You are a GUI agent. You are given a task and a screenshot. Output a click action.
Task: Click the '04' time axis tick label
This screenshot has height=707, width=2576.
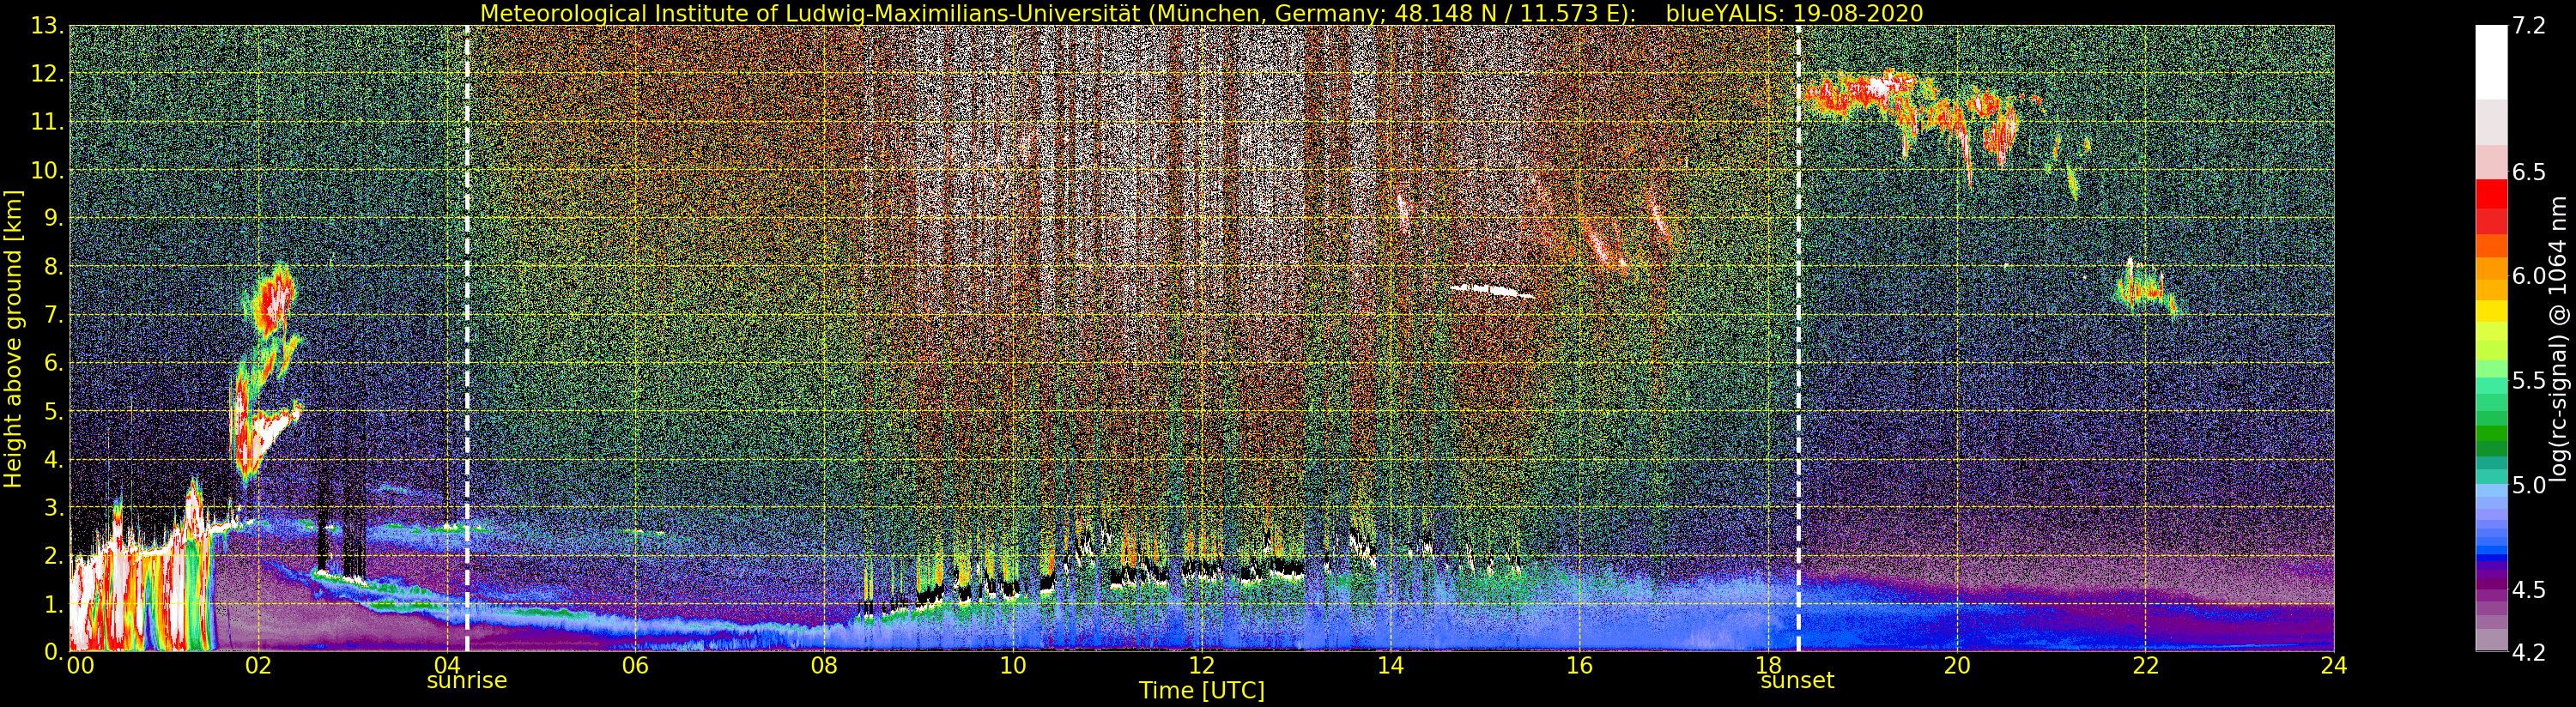(447, 665)
